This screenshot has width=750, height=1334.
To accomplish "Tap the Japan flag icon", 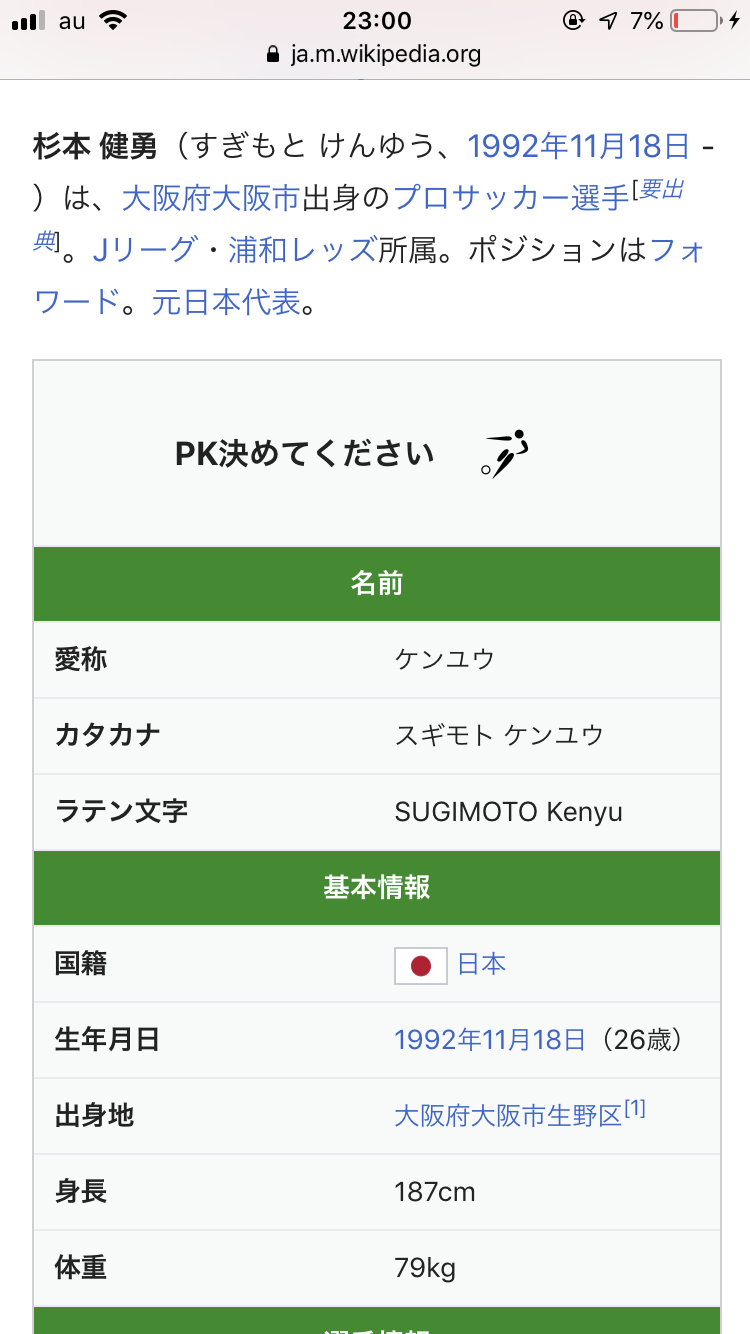I will [x=420, y=965].
